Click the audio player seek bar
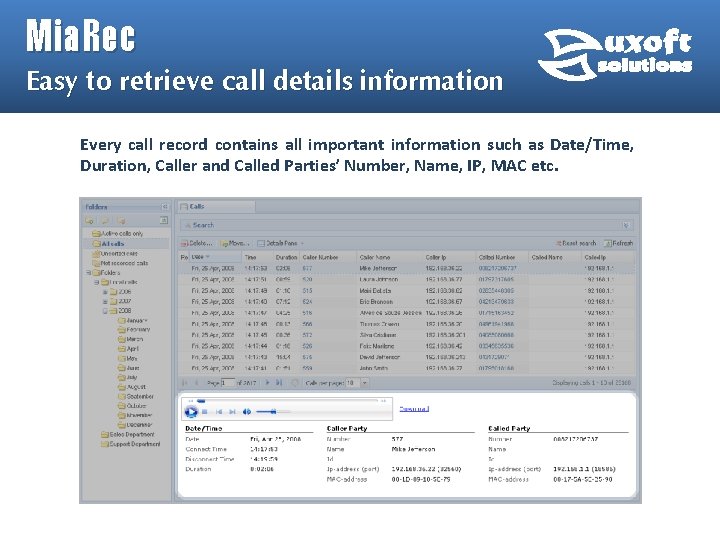The image size is (720, 540). (287, 401)
